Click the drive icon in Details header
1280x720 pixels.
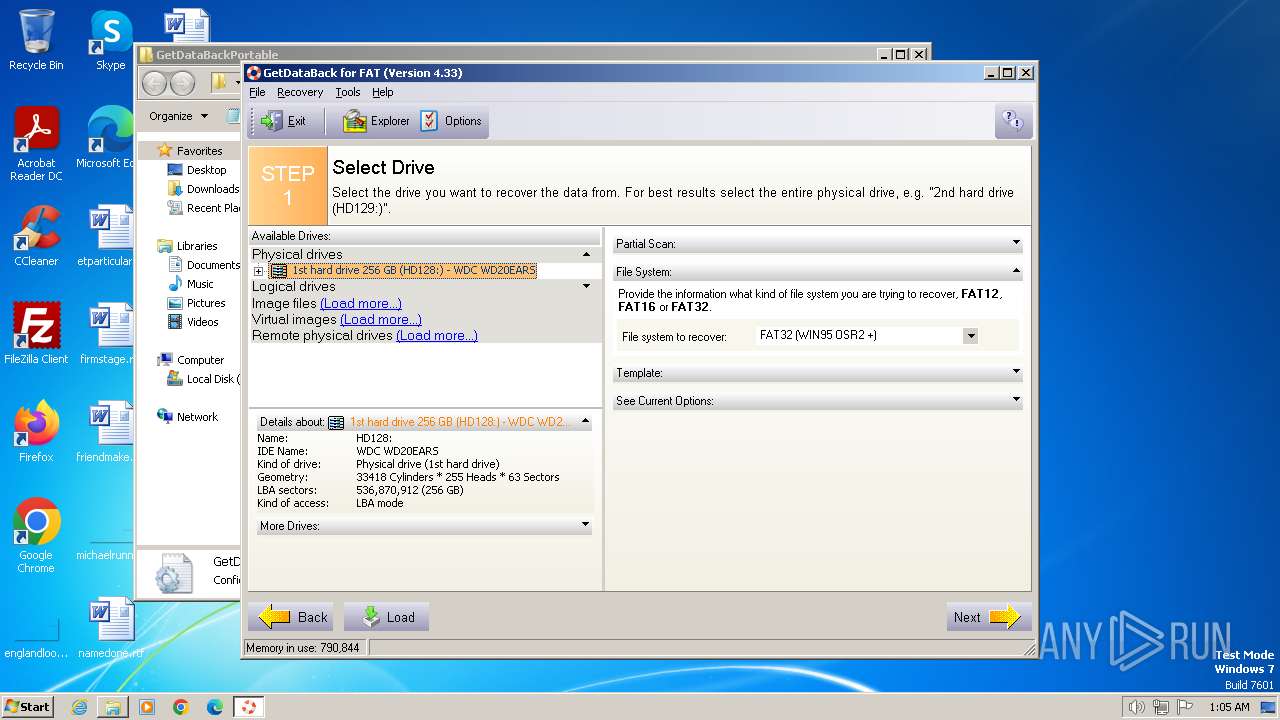click(x=336, y=422)
